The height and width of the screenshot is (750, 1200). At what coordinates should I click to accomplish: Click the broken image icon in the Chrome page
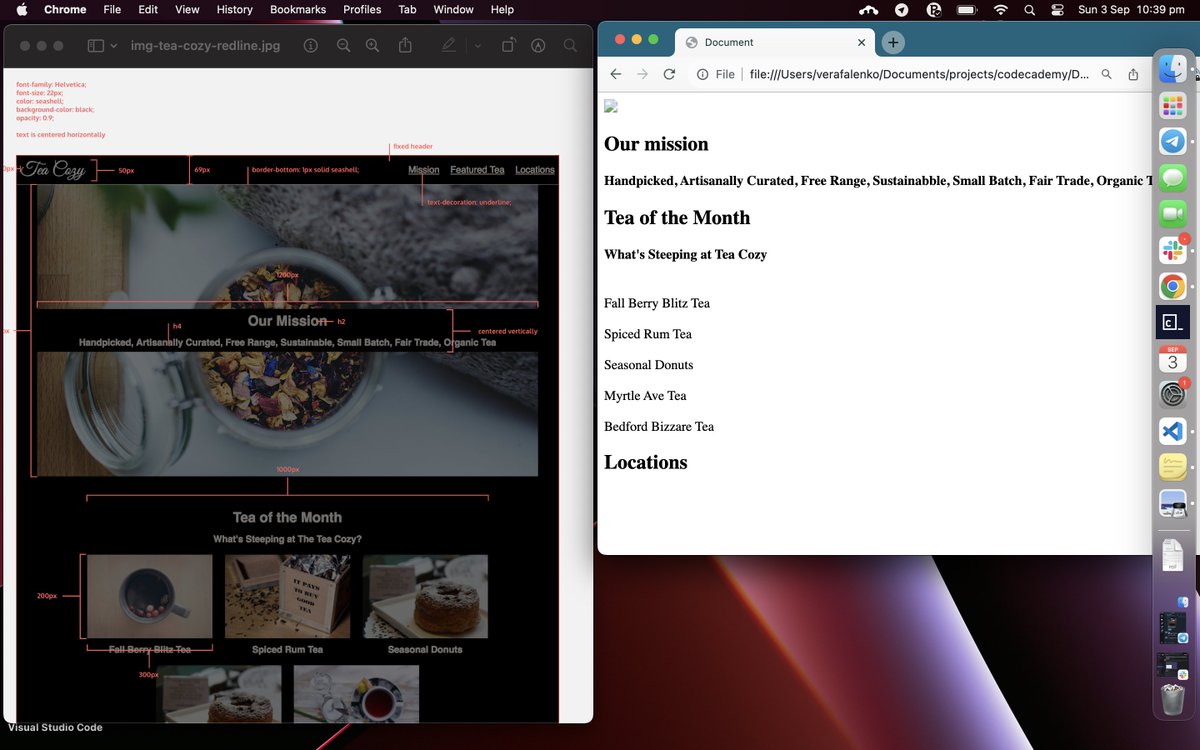611,107
